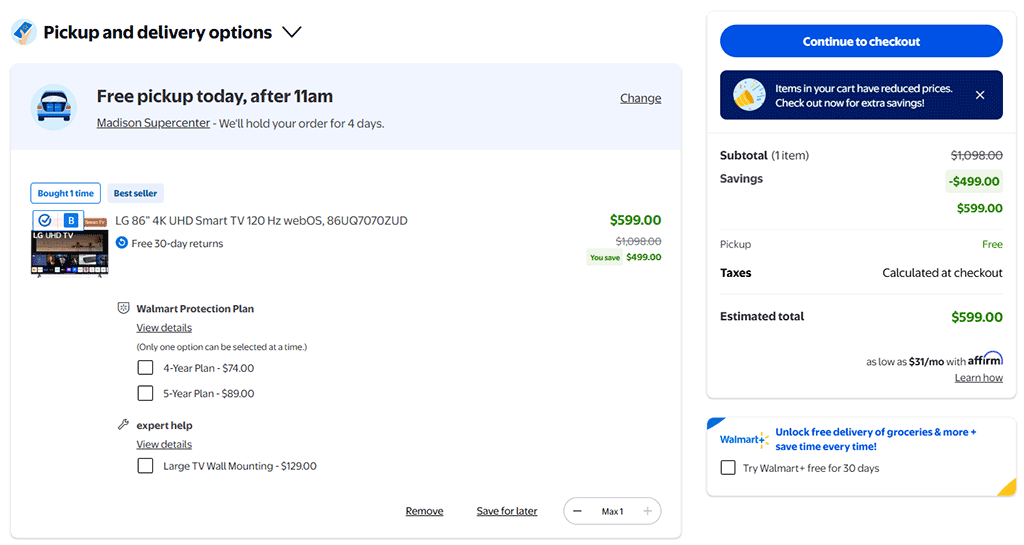Click the item price $599.00
This screenshot has height=545, width=1024.
[x=635, y=220]
